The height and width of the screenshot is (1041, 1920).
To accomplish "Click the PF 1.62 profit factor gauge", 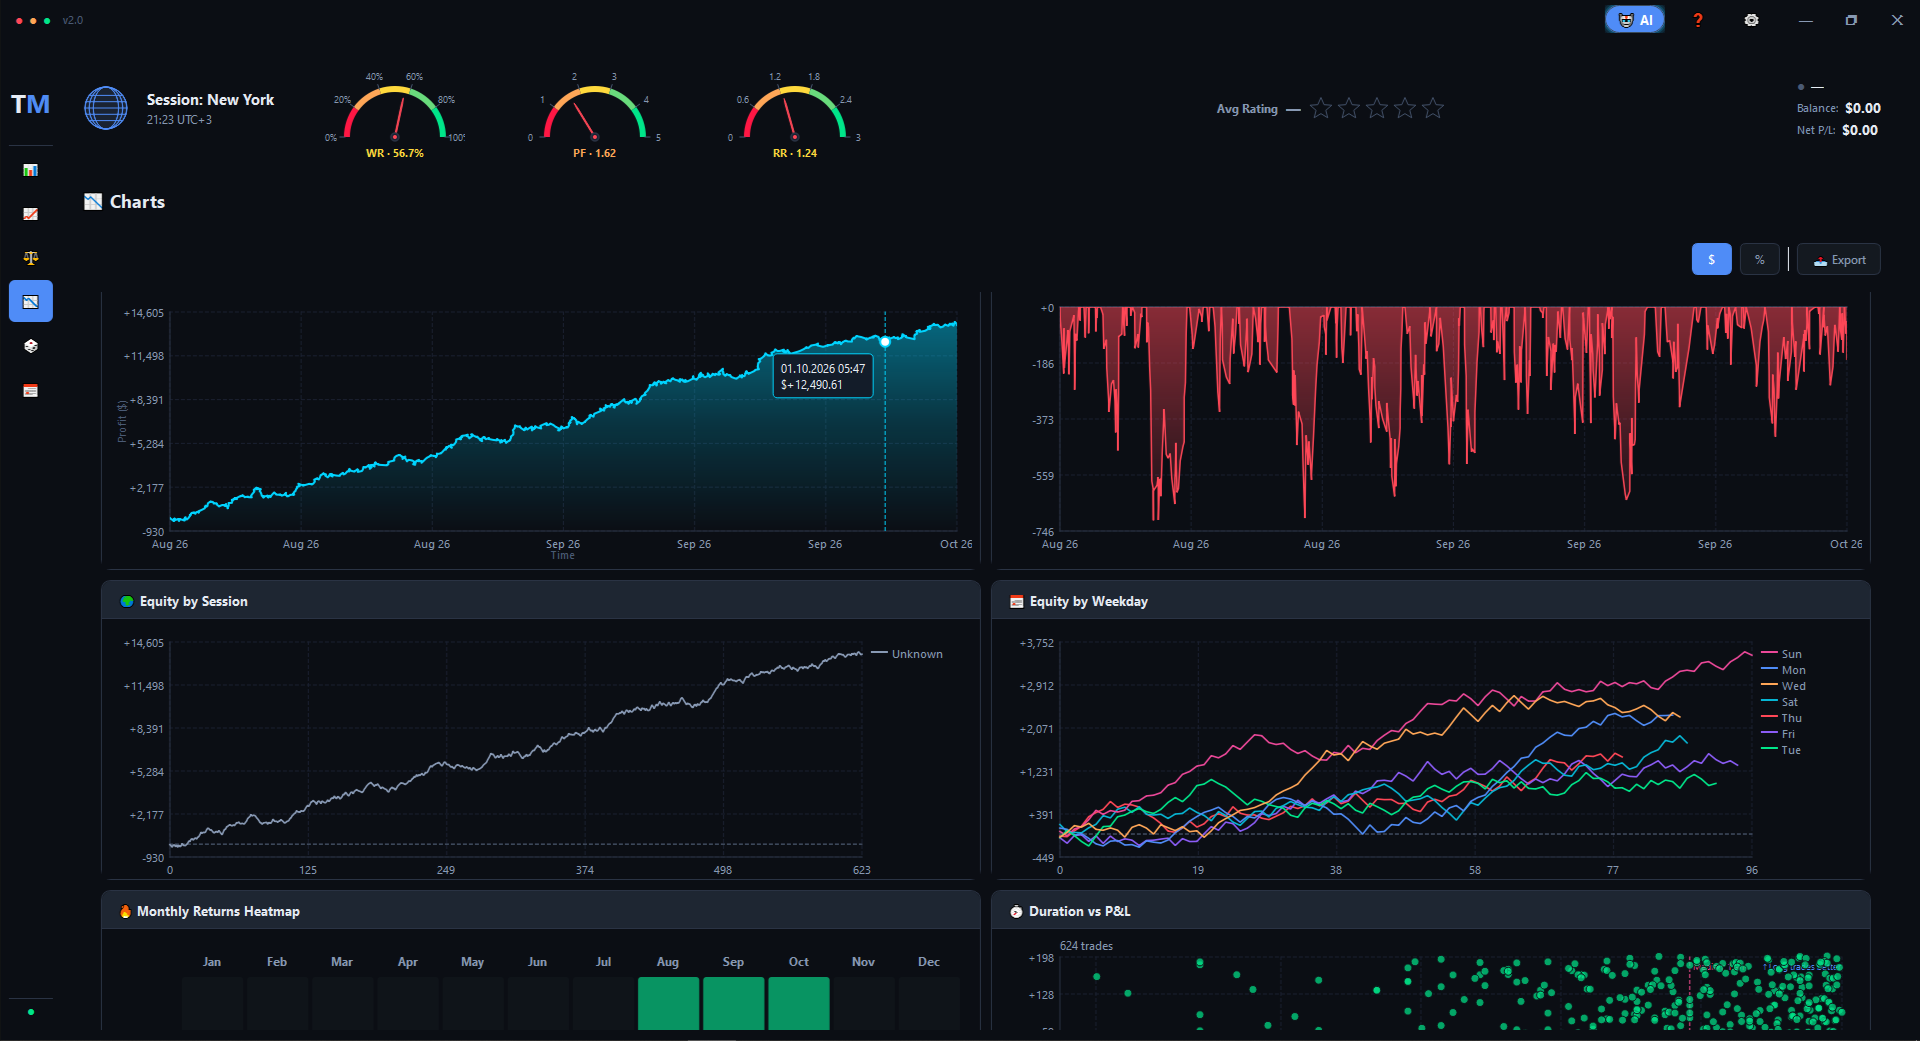I will click(595, 115).
